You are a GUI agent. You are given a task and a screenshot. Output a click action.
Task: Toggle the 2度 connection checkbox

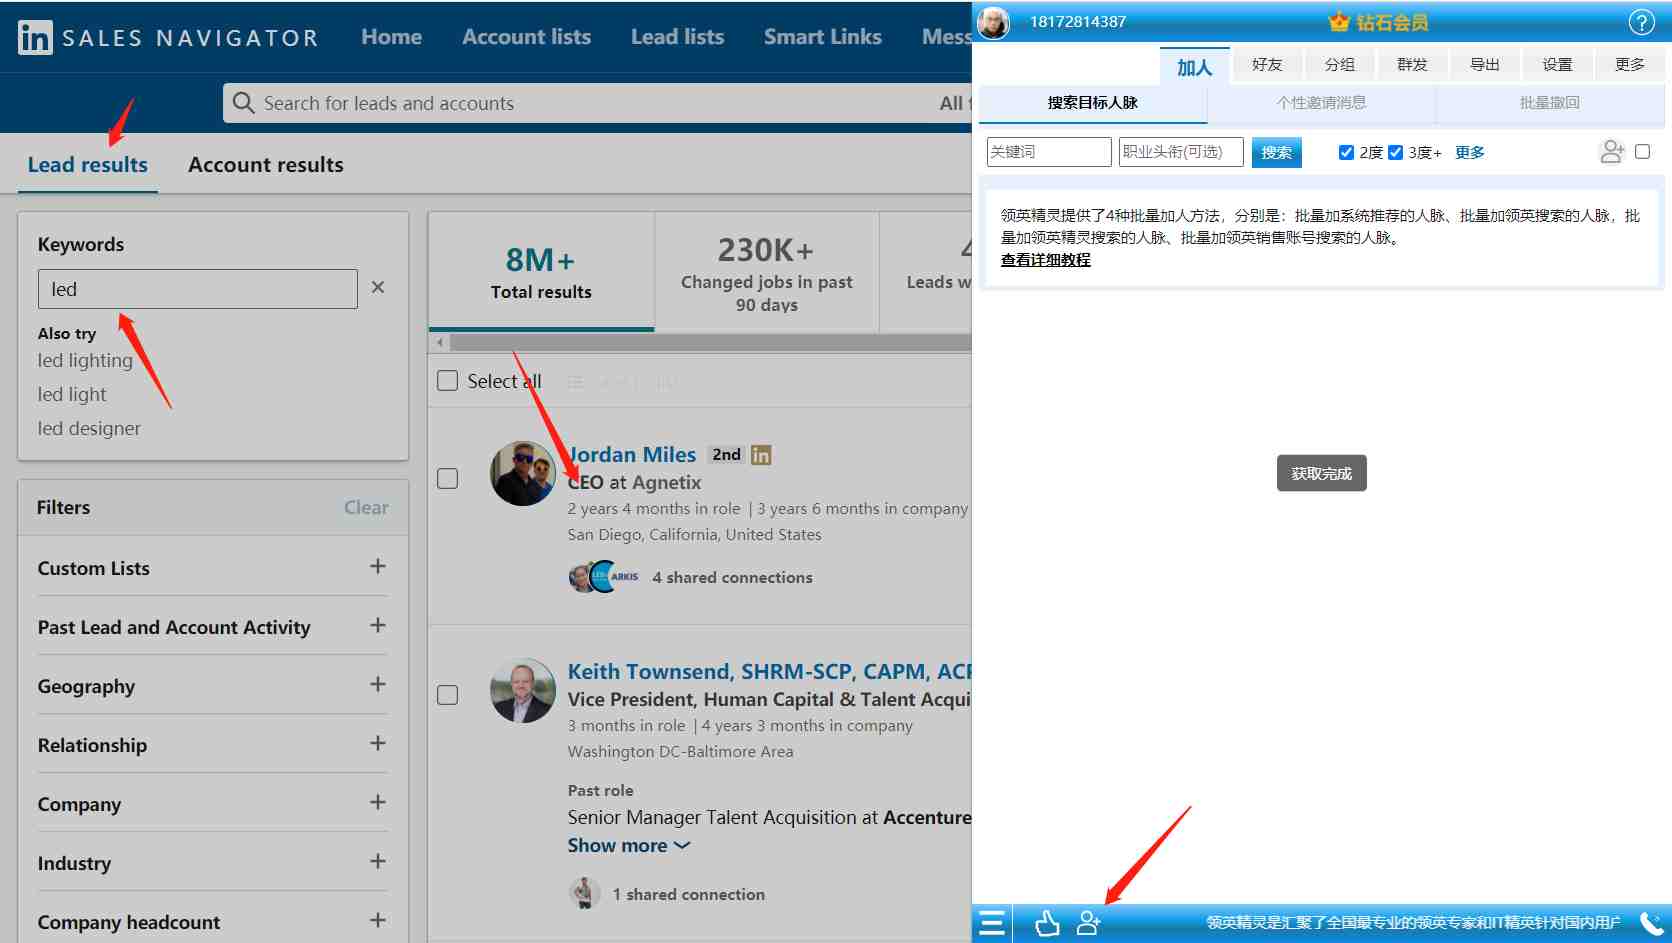[1346, 152]
